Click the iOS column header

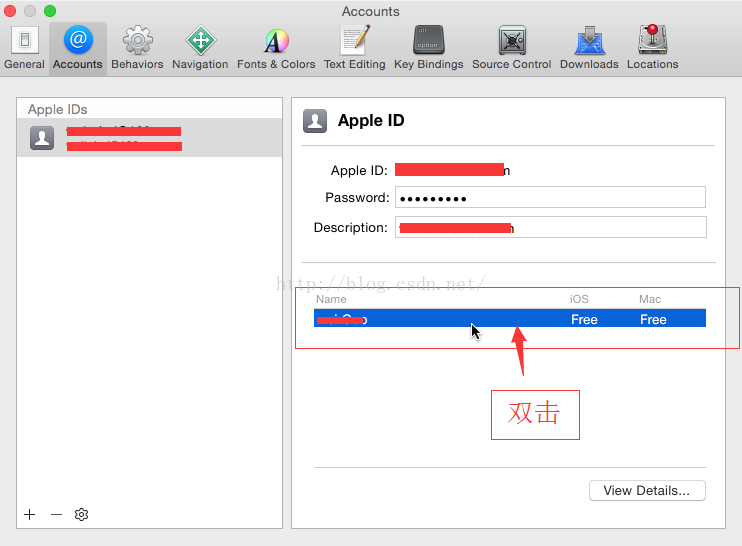(x=579, y=299)
